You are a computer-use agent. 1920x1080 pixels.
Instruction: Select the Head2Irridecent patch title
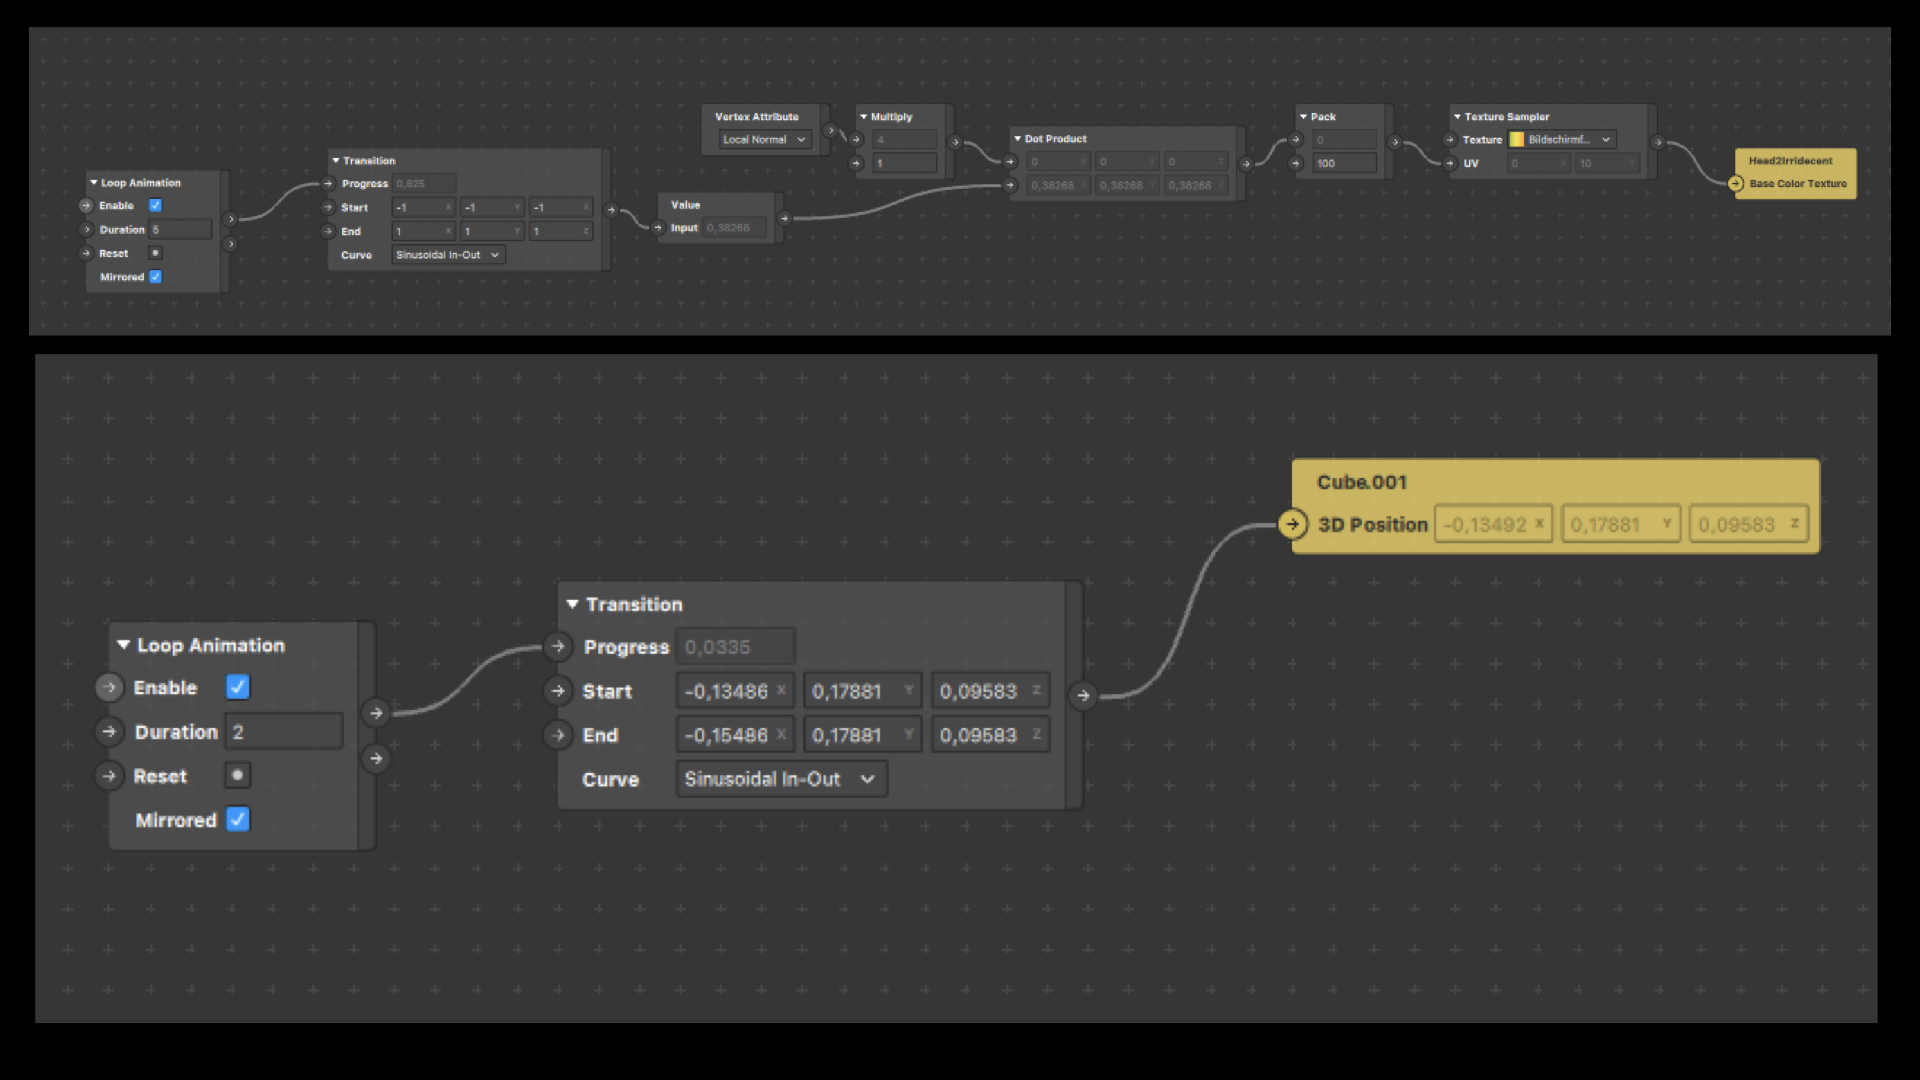pyautogui.click(x=1790, y=161)
